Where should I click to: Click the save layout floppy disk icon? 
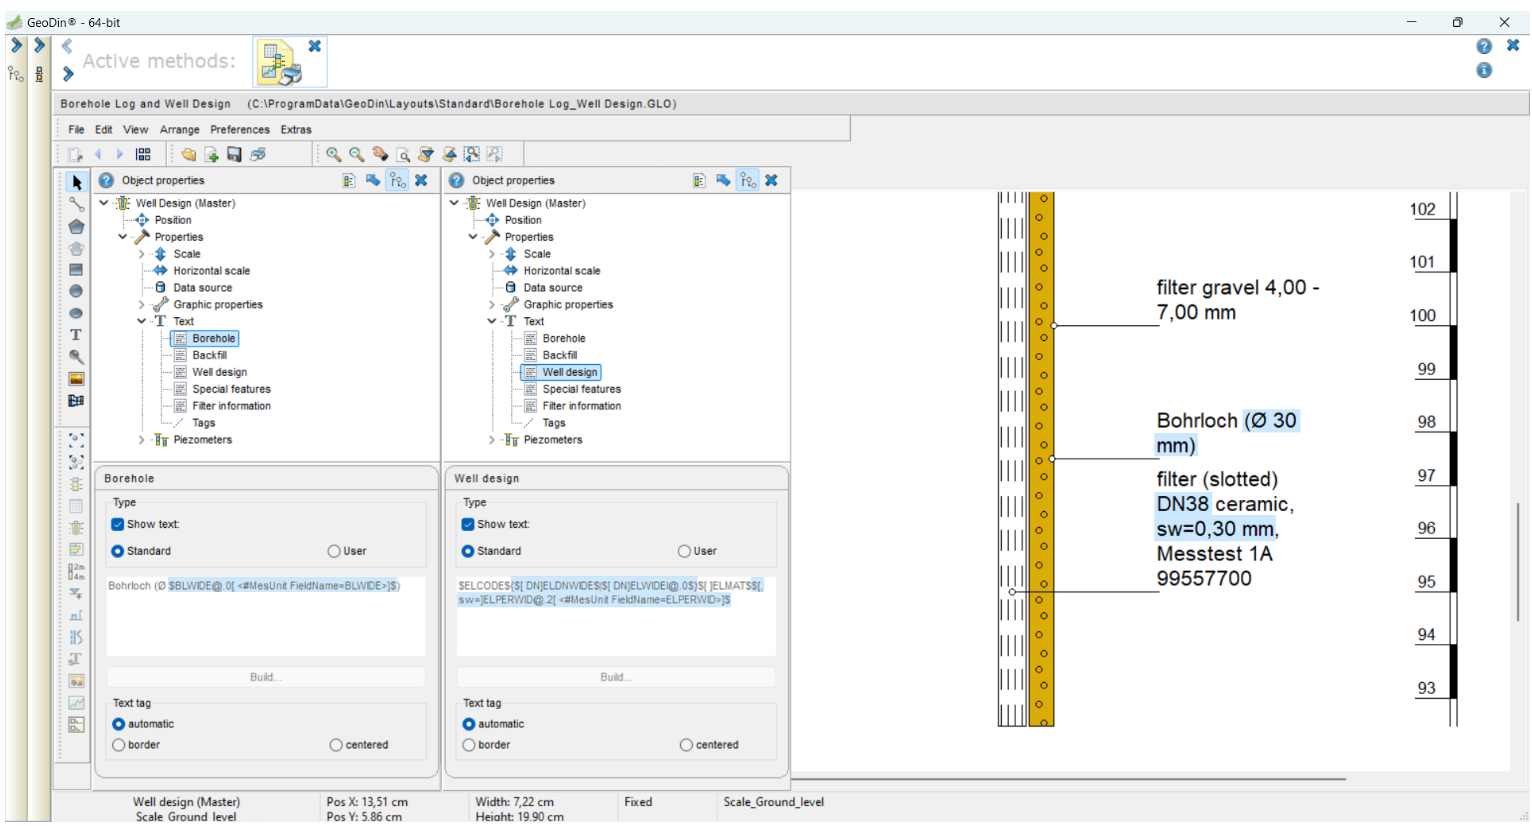point(234,154)
